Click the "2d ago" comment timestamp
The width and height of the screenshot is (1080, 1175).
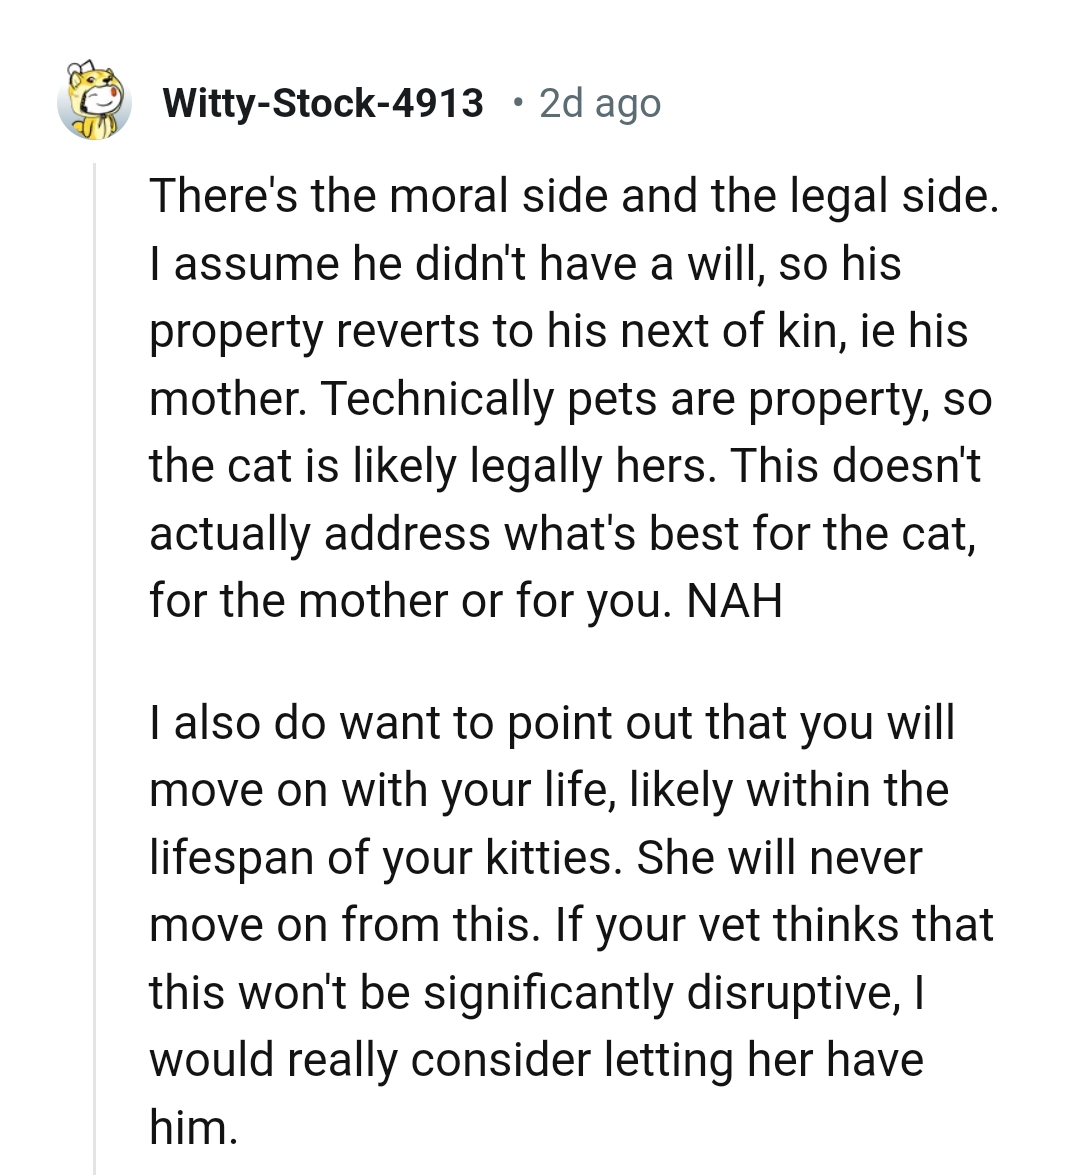click(x=600, y=103)
